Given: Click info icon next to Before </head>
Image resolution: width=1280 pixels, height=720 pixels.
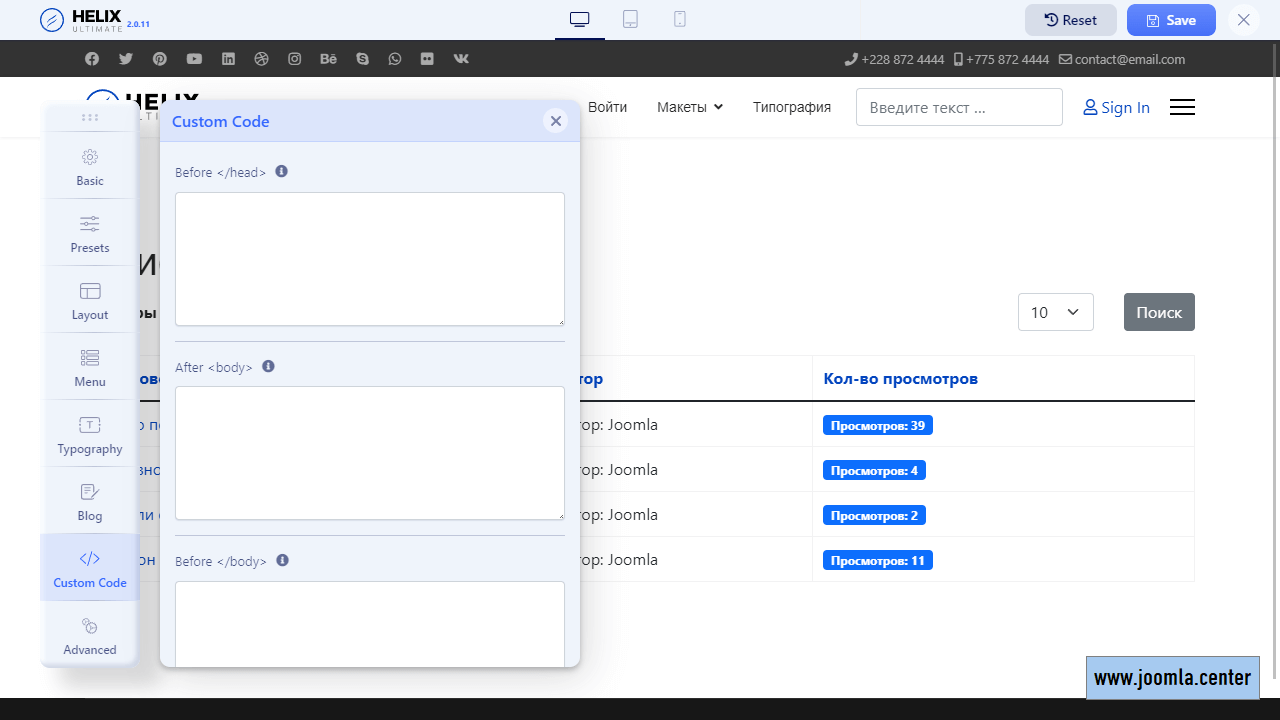Looking at the screenshot, I should click(282, 172).
